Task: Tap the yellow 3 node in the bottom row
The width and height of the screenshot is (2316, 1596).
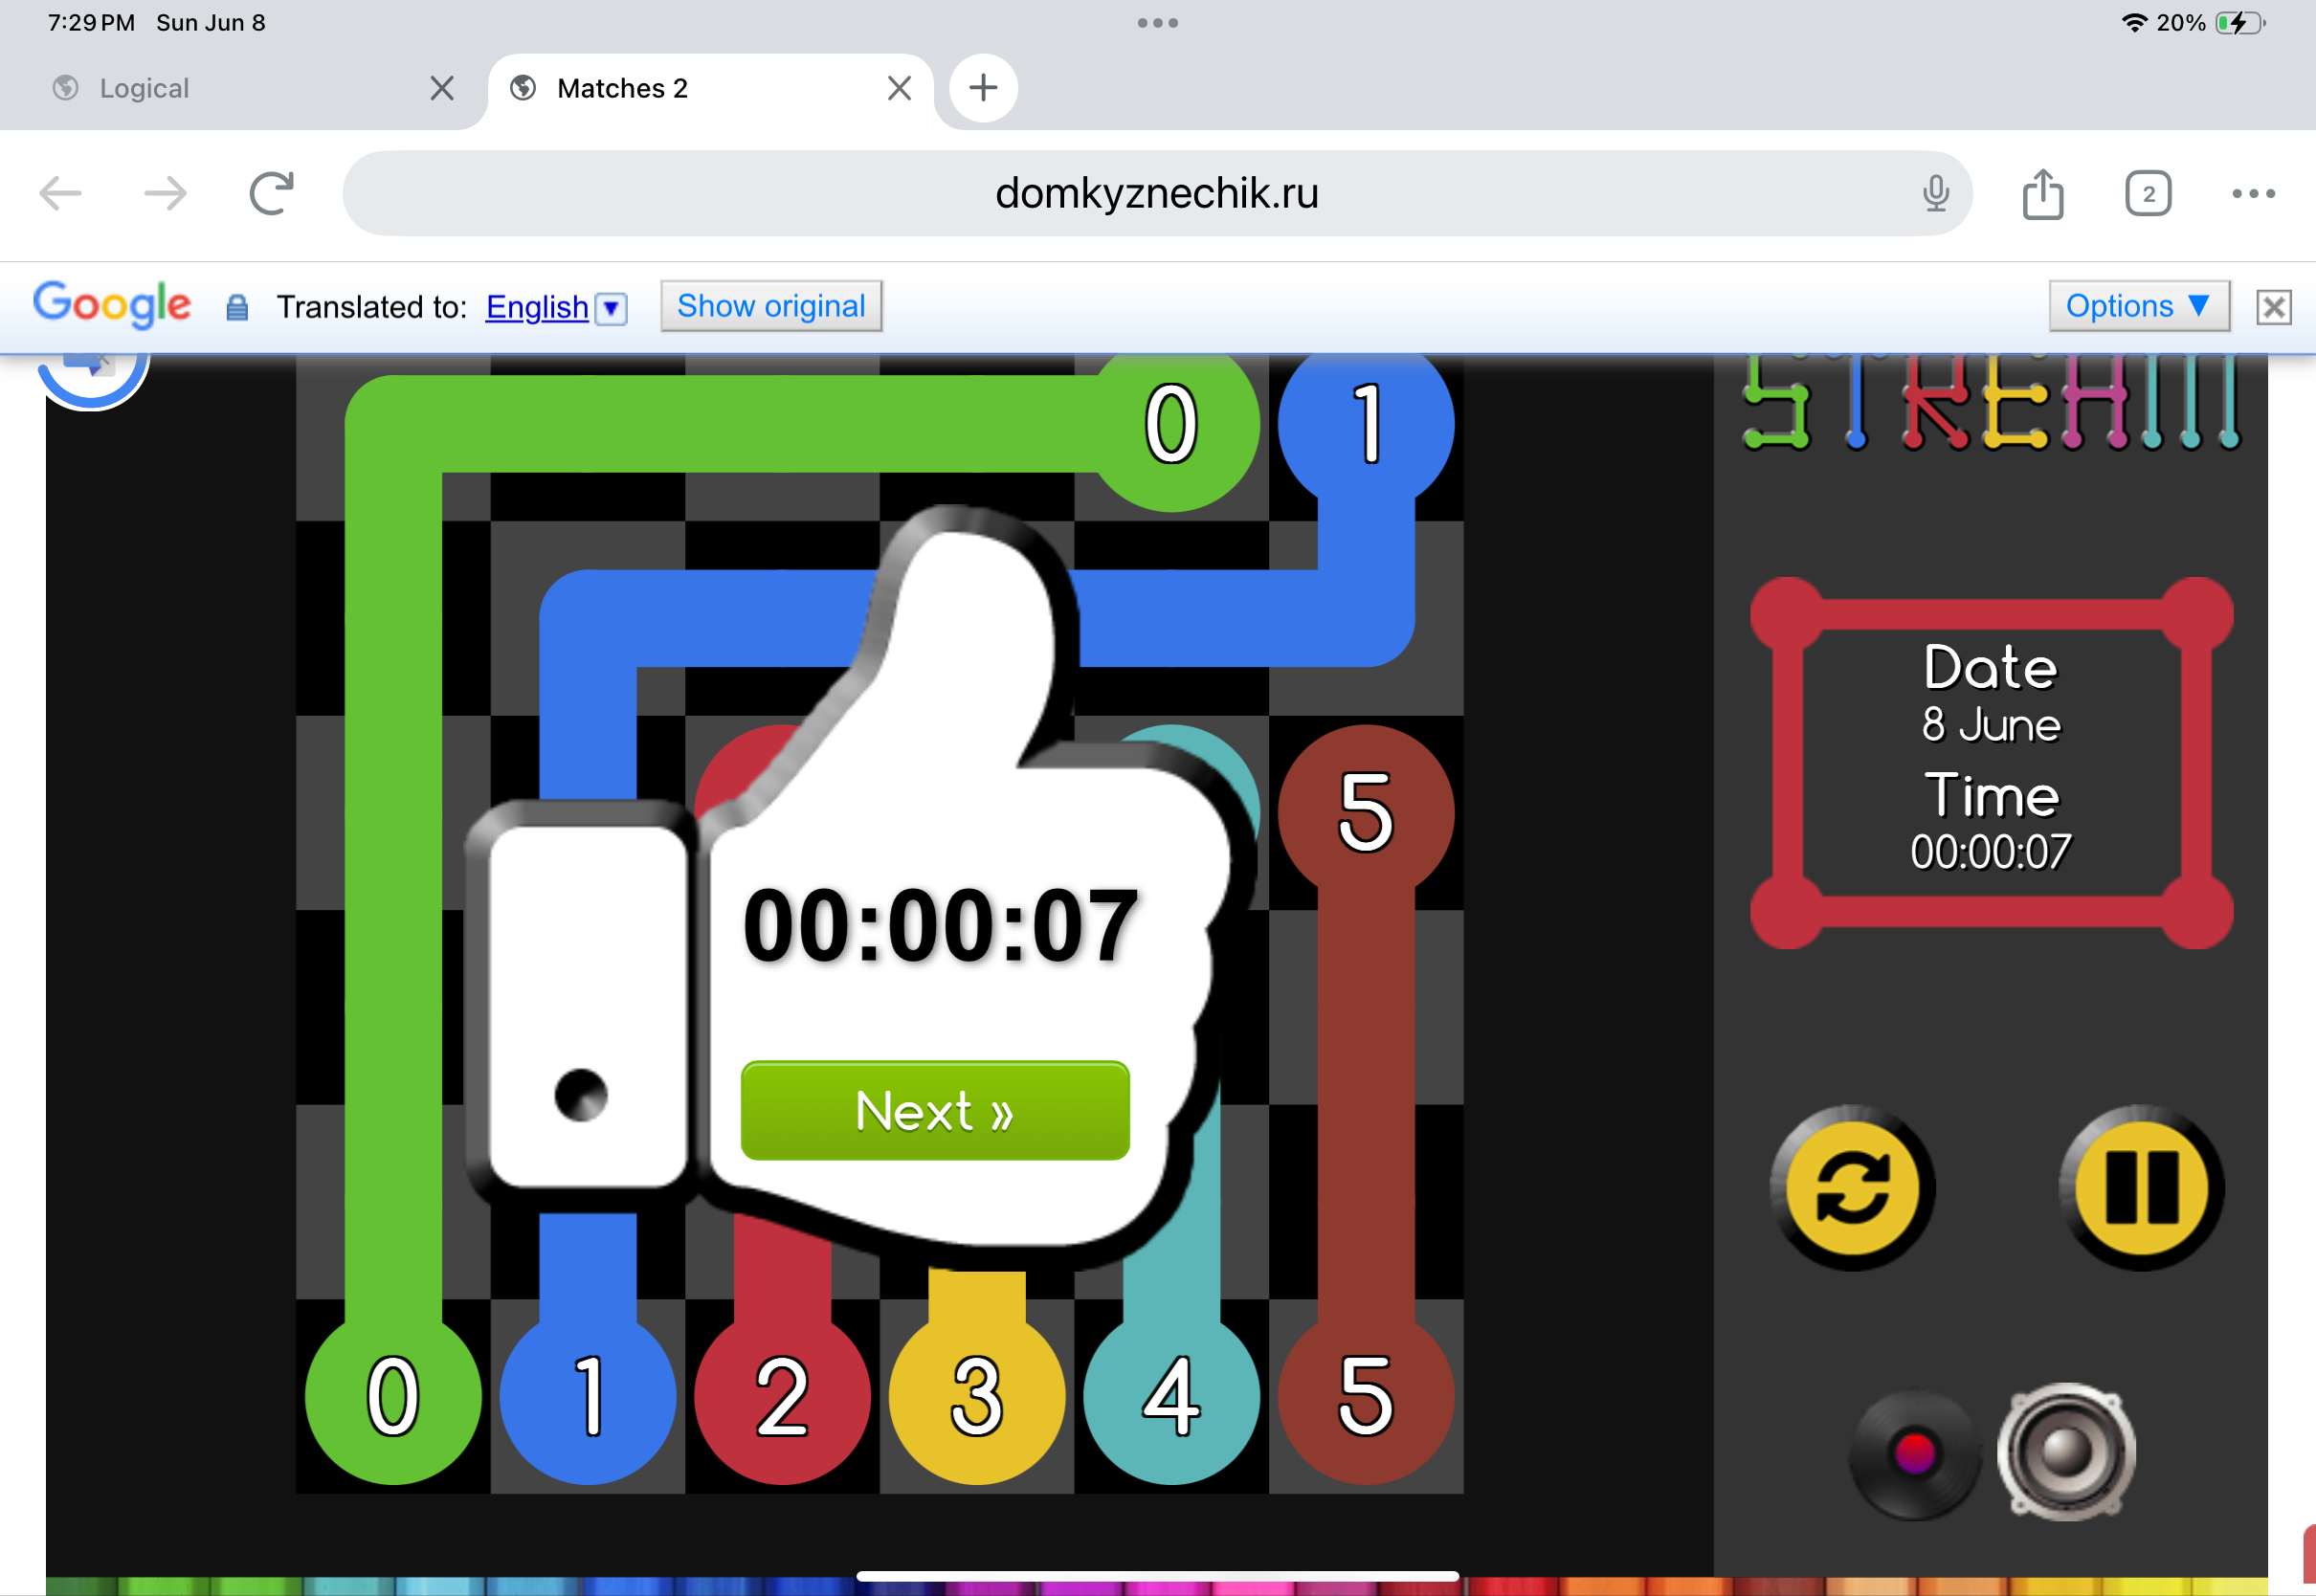Action: [x=977, y=1396]
